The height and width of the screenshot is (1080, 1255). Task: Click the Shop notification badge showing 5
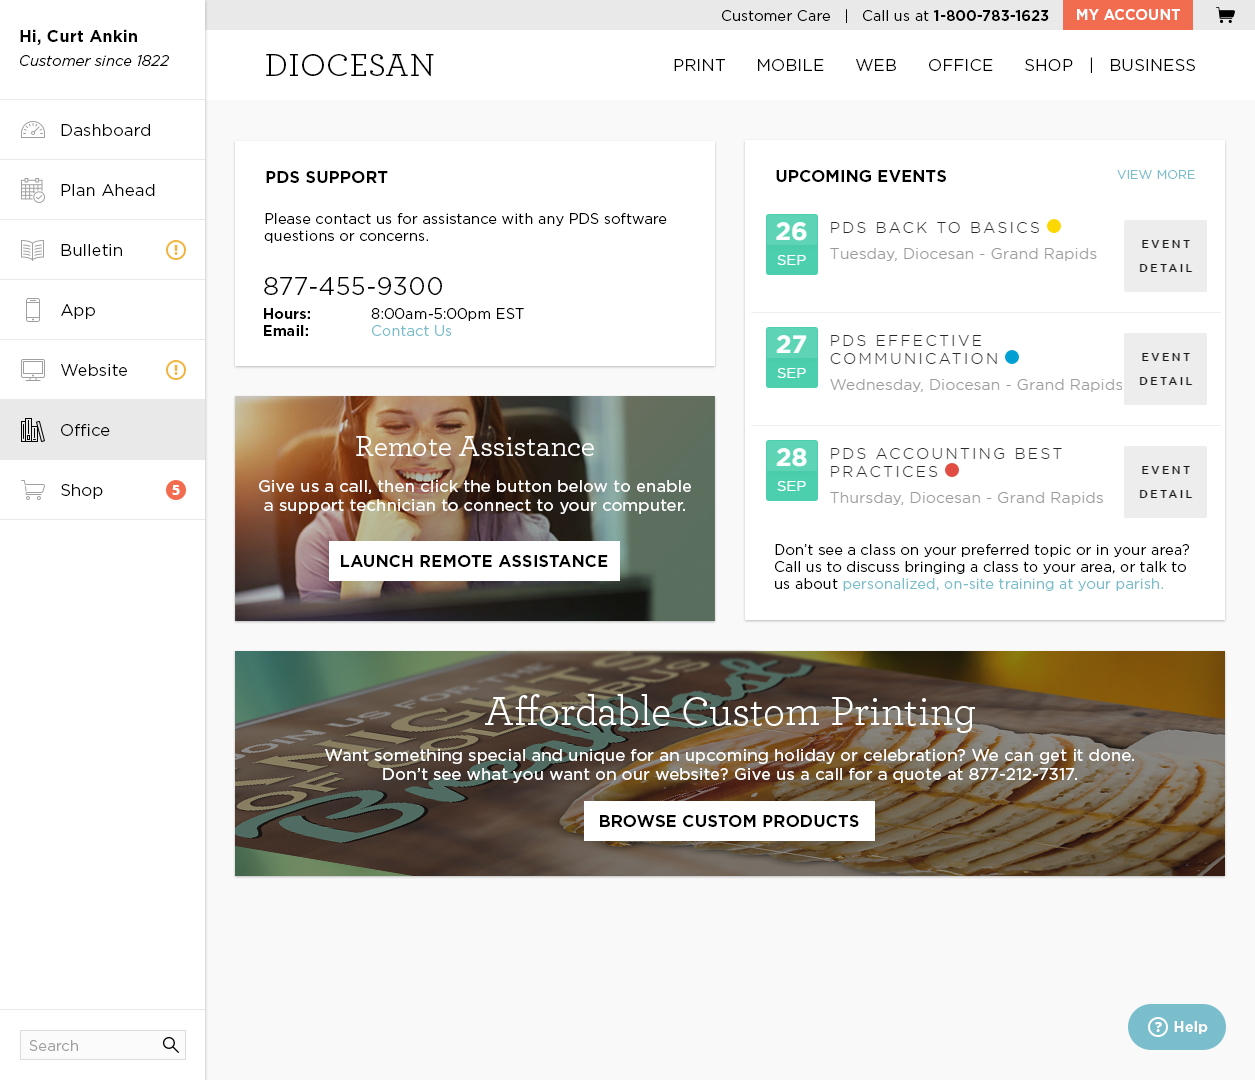click(176, 490)
